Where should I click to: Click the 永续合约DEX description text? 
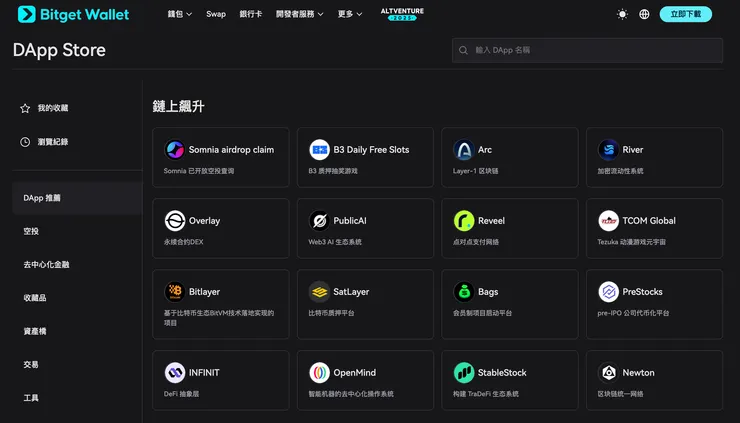pos(184,242)
